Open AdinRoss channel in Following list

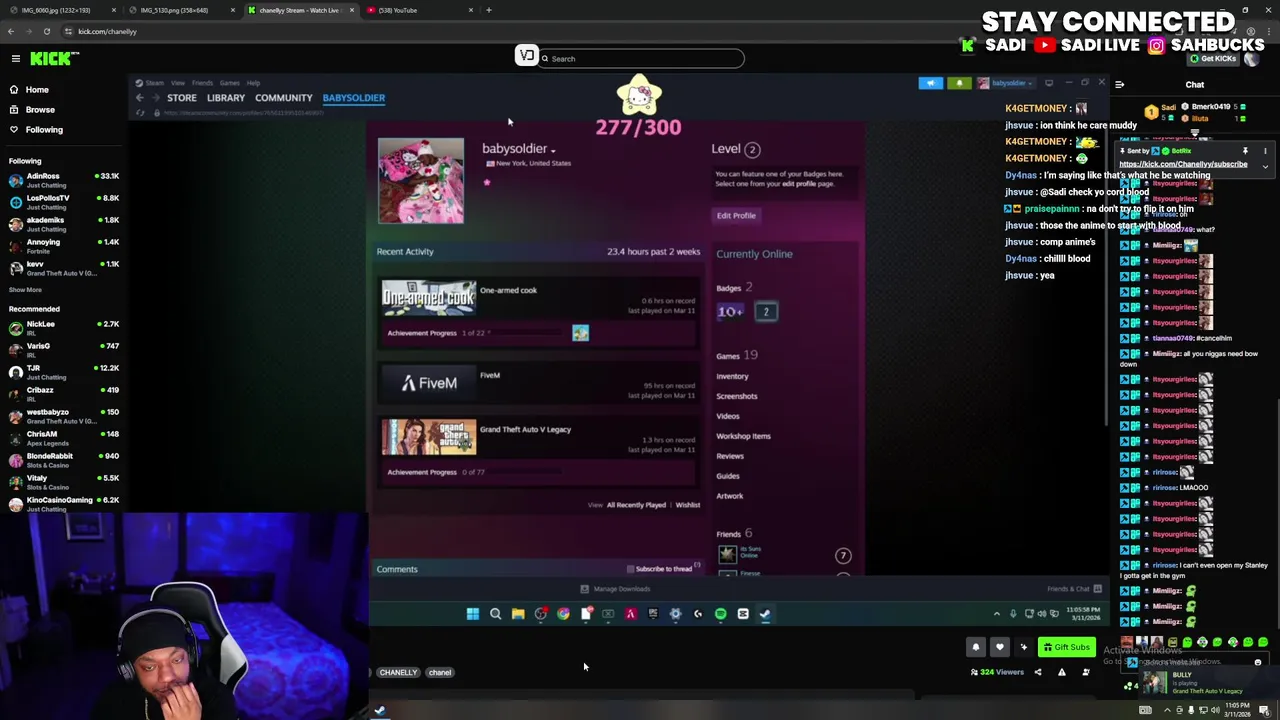point(64,180)
